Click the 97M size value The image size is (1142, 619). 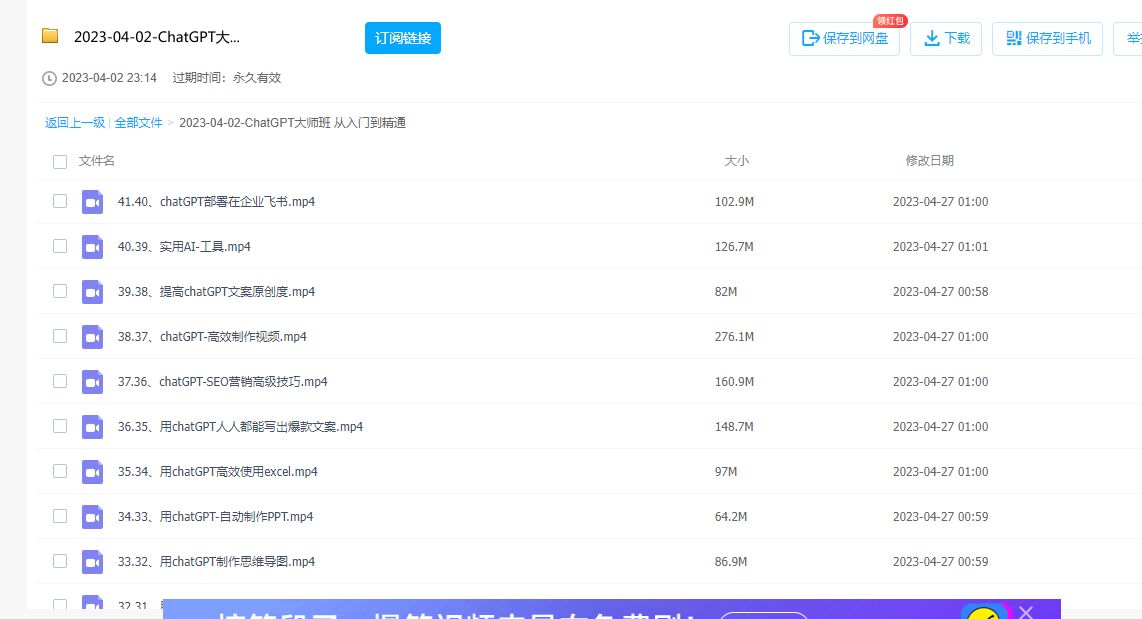pyautogui.click(x=725, y=472)
